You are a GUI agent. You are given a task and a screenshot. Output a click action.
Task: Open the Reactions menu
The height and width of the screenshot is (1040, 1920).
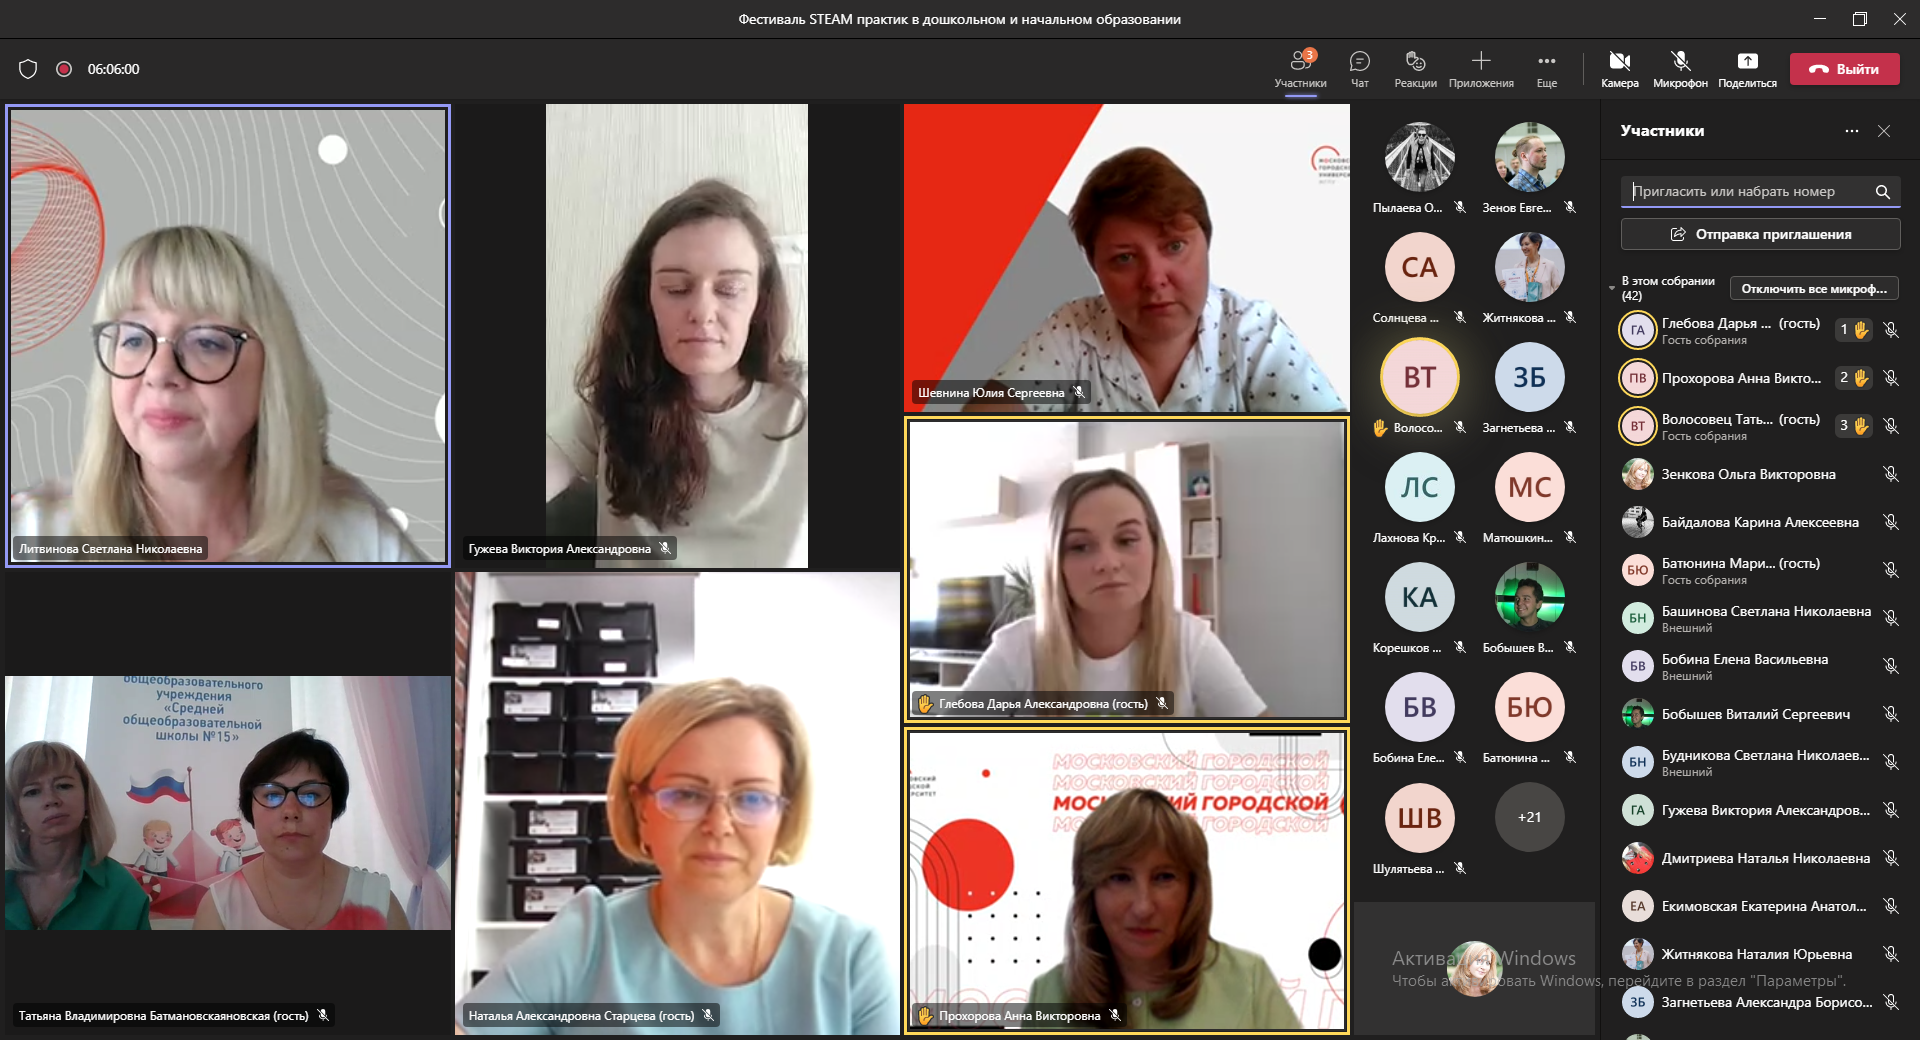coord(1415,68)
